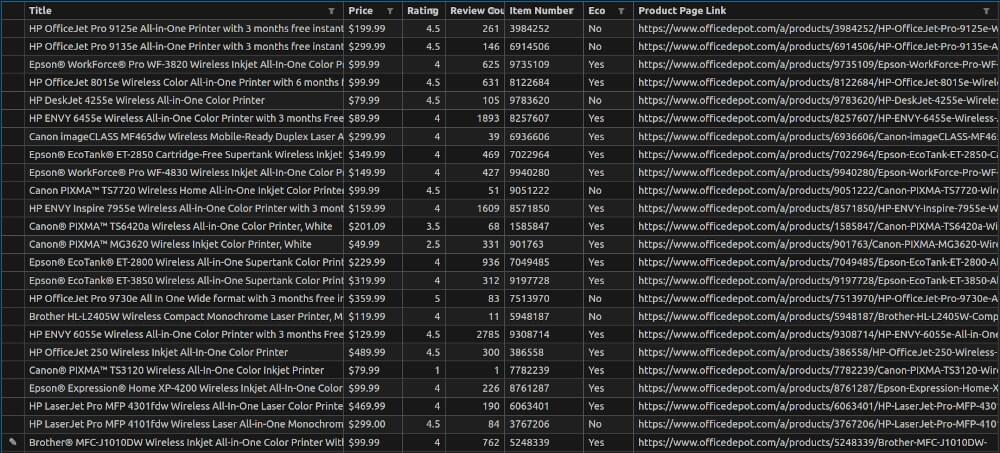Viewport: 1000px width, 453px height.
Task: Select the HP OfficeJet 8015e title cell
Action: tap(185, 82)
